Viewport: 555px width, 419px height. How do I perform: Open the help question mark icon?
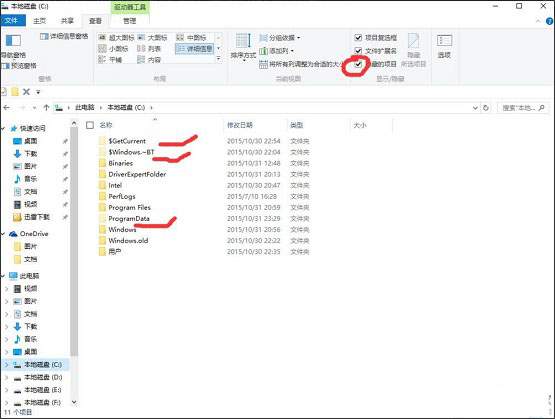pos(550,21)
